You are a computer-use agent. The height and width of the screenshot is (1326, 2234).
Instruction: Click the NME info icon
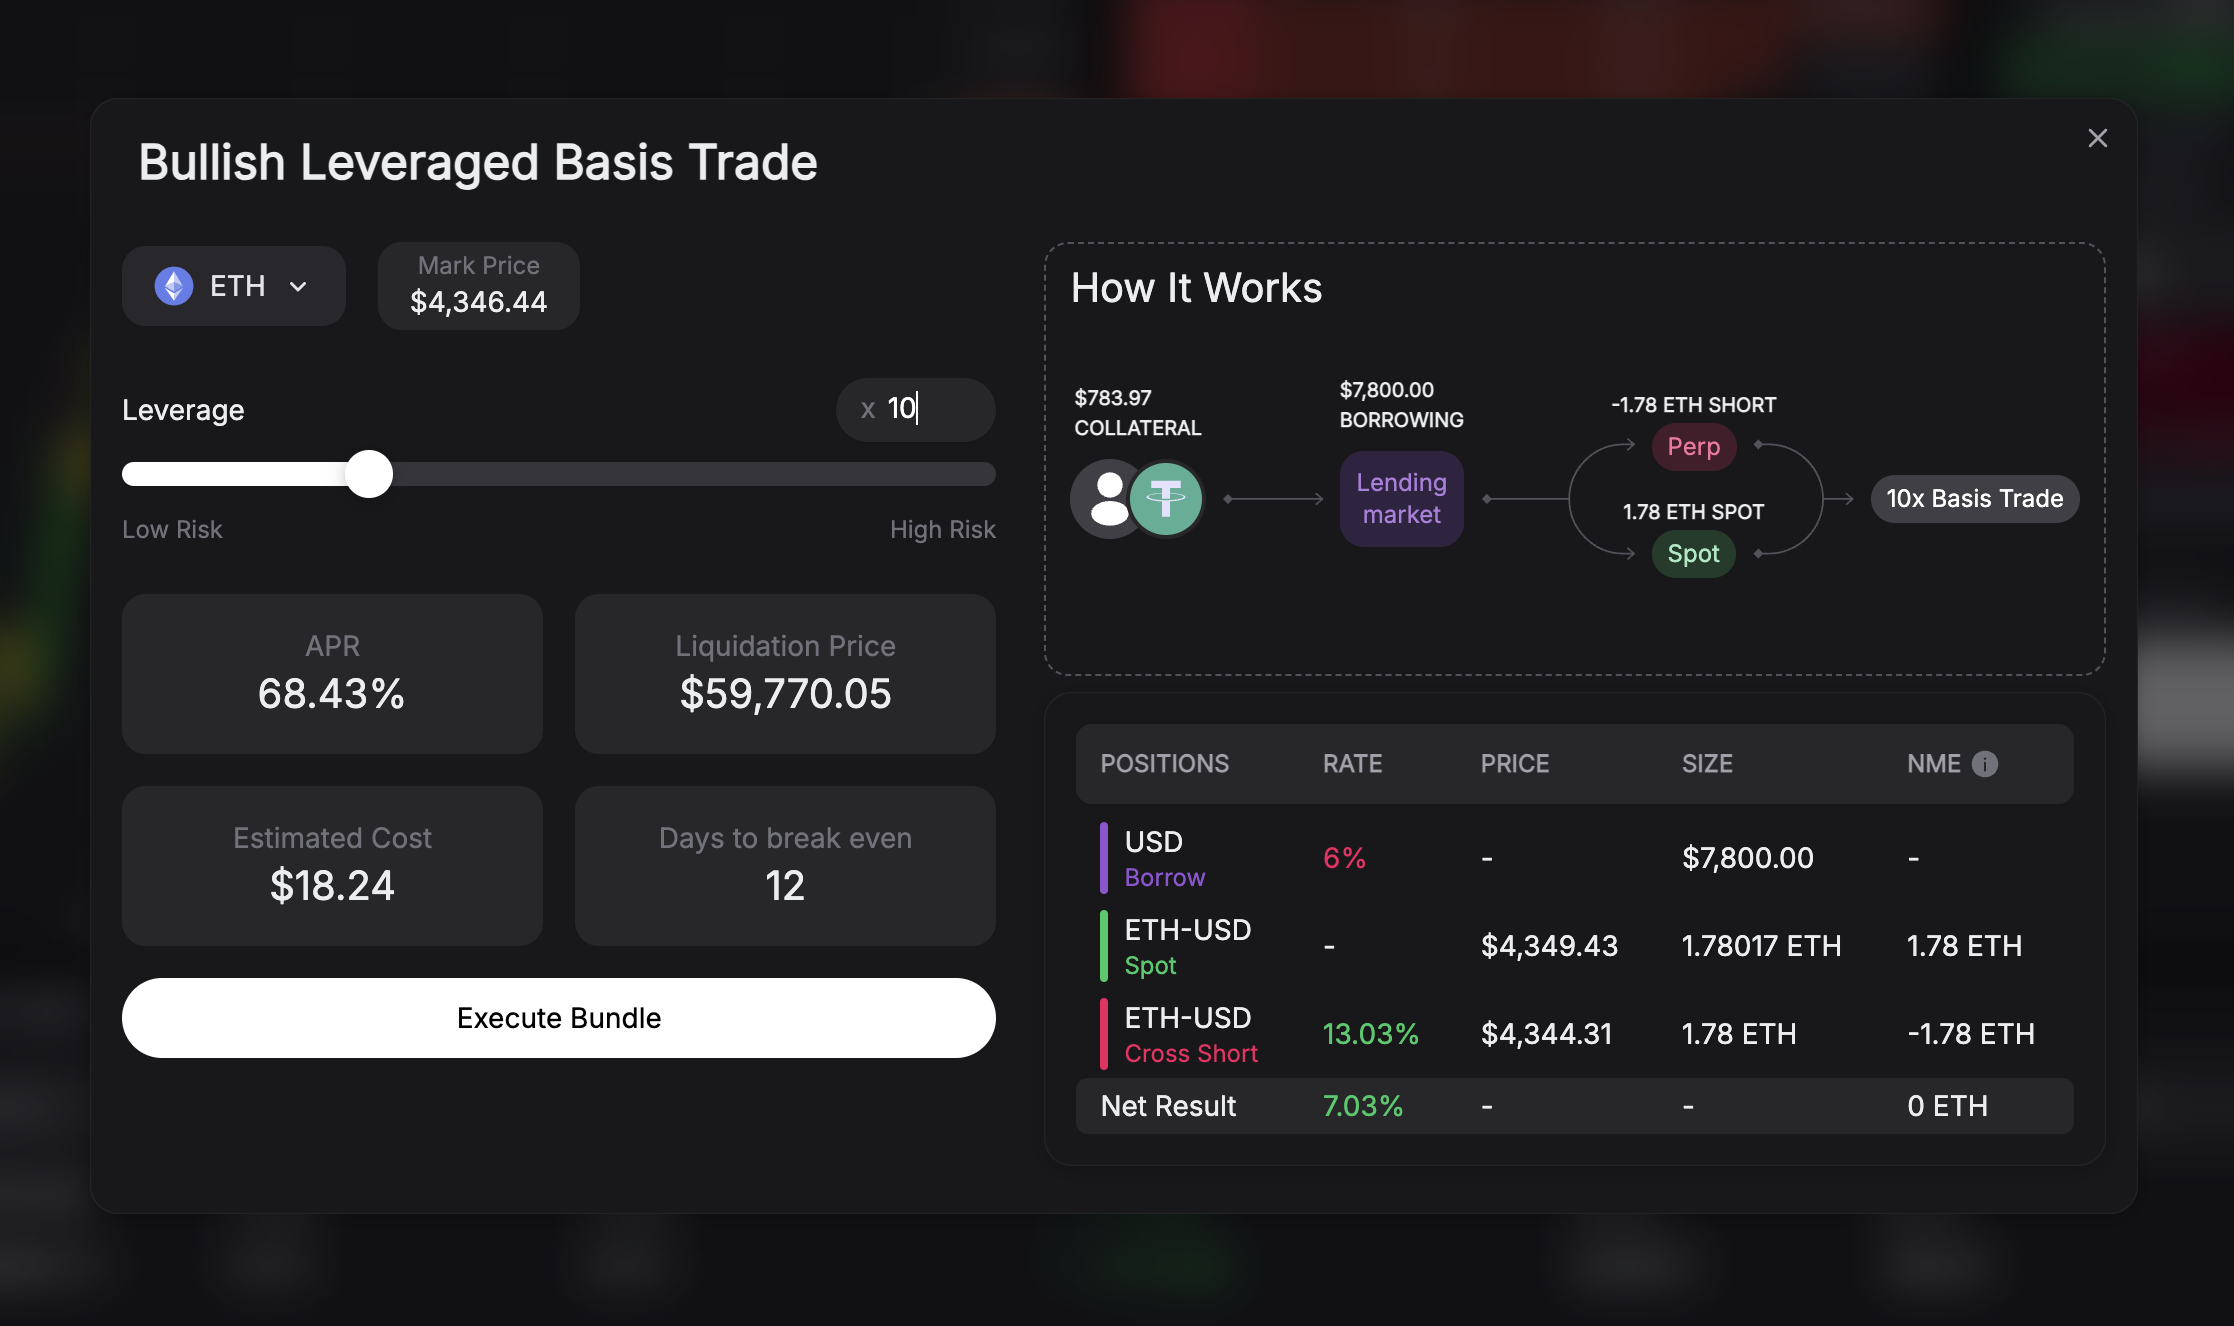click(1985, 764)
